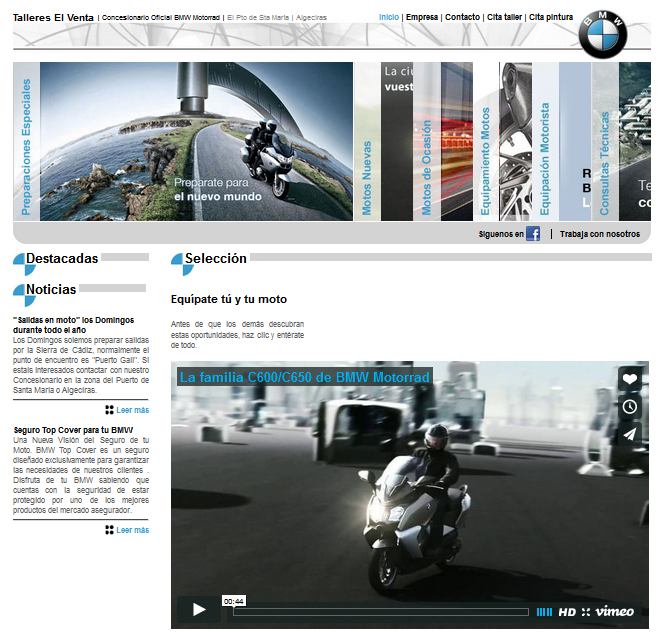The width and height of the screenshot is (662, 634).
Task: Click the 00:44 video time indicator
Action: (234, 601)
